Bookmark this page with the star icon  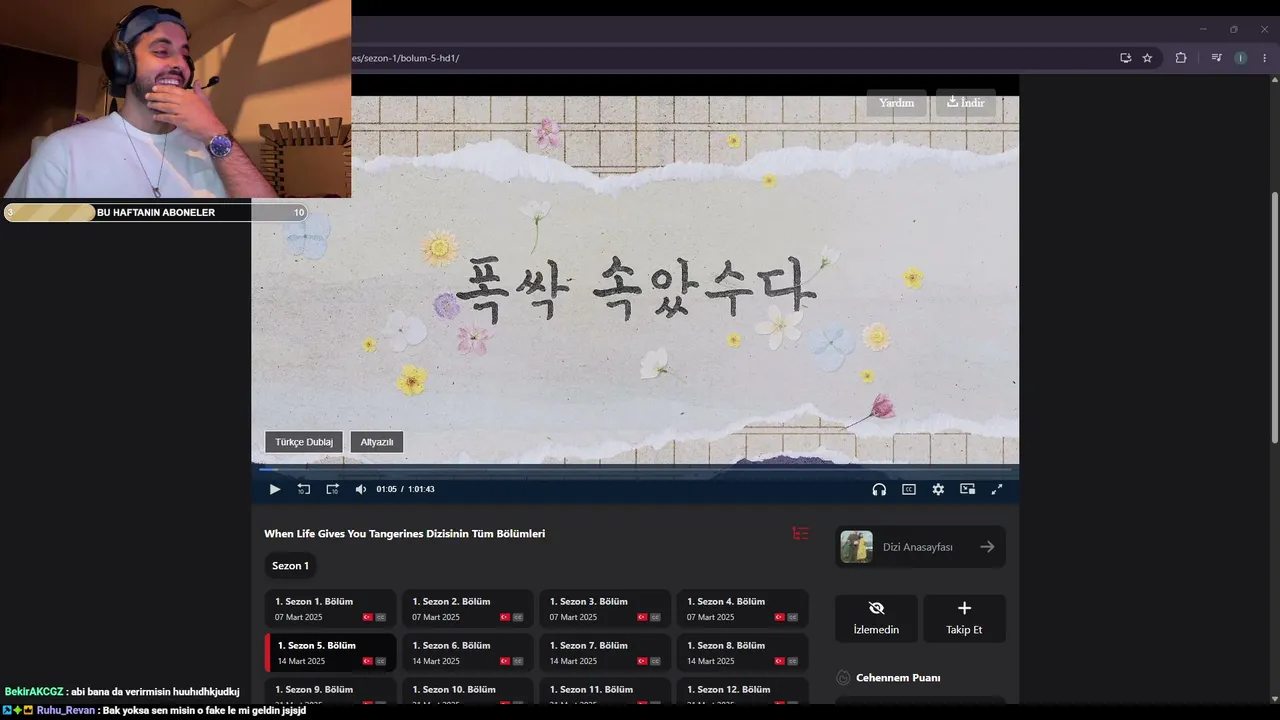[1147, 58]
